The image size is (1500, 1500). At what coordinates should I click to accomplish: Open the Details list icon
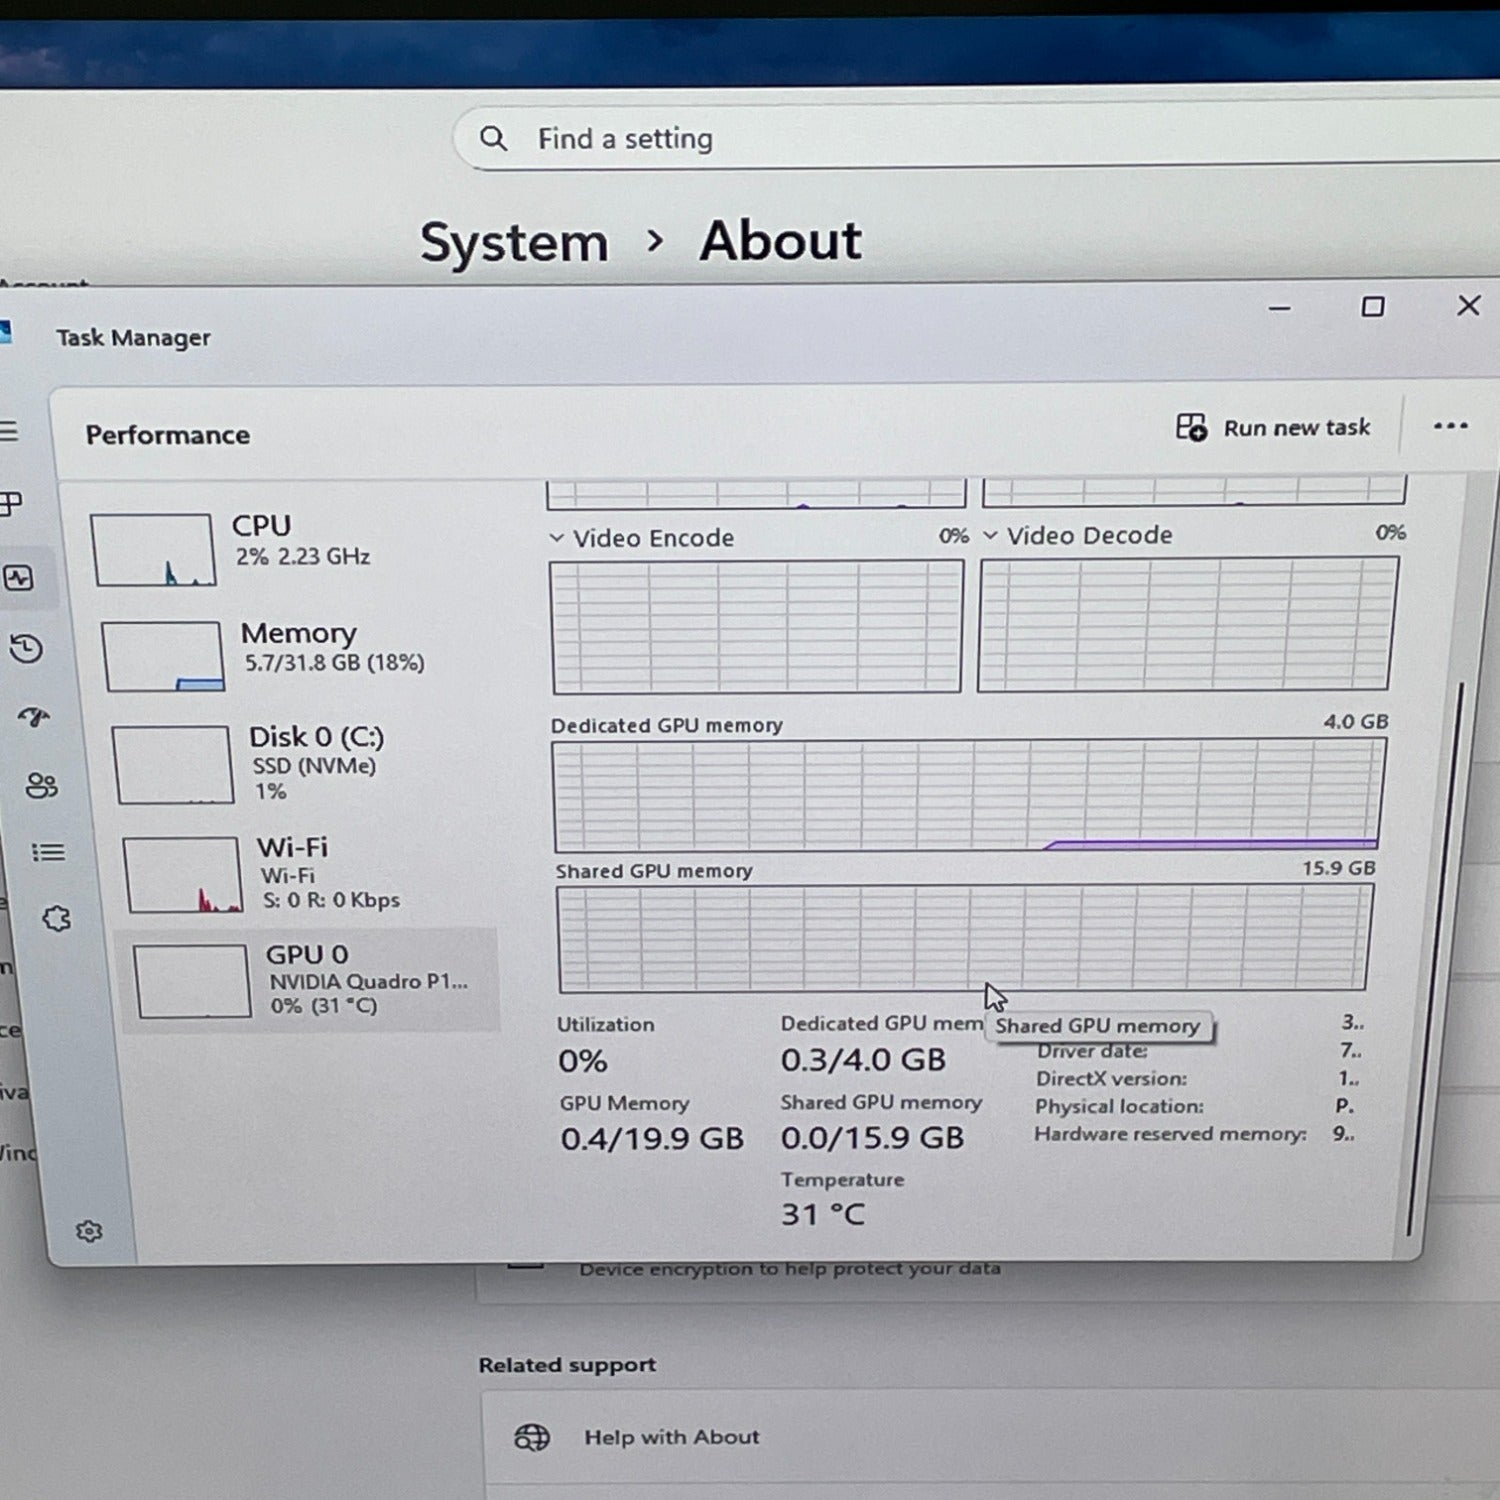click(x=48, y=852)
